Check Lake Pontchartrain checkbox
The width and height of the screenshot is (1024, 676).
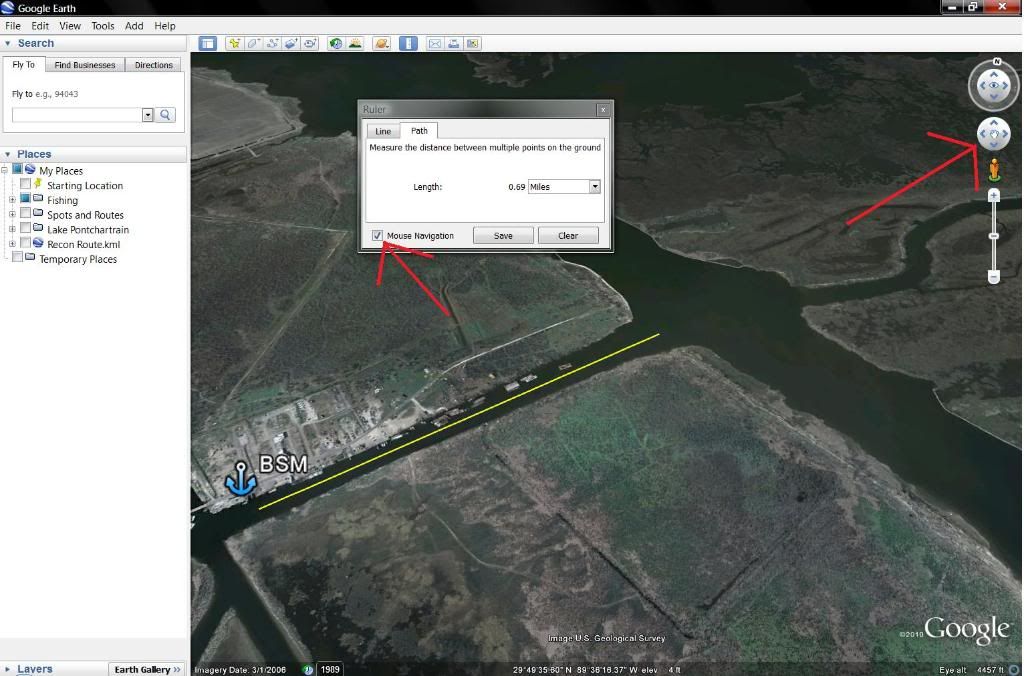pos(25,227)
